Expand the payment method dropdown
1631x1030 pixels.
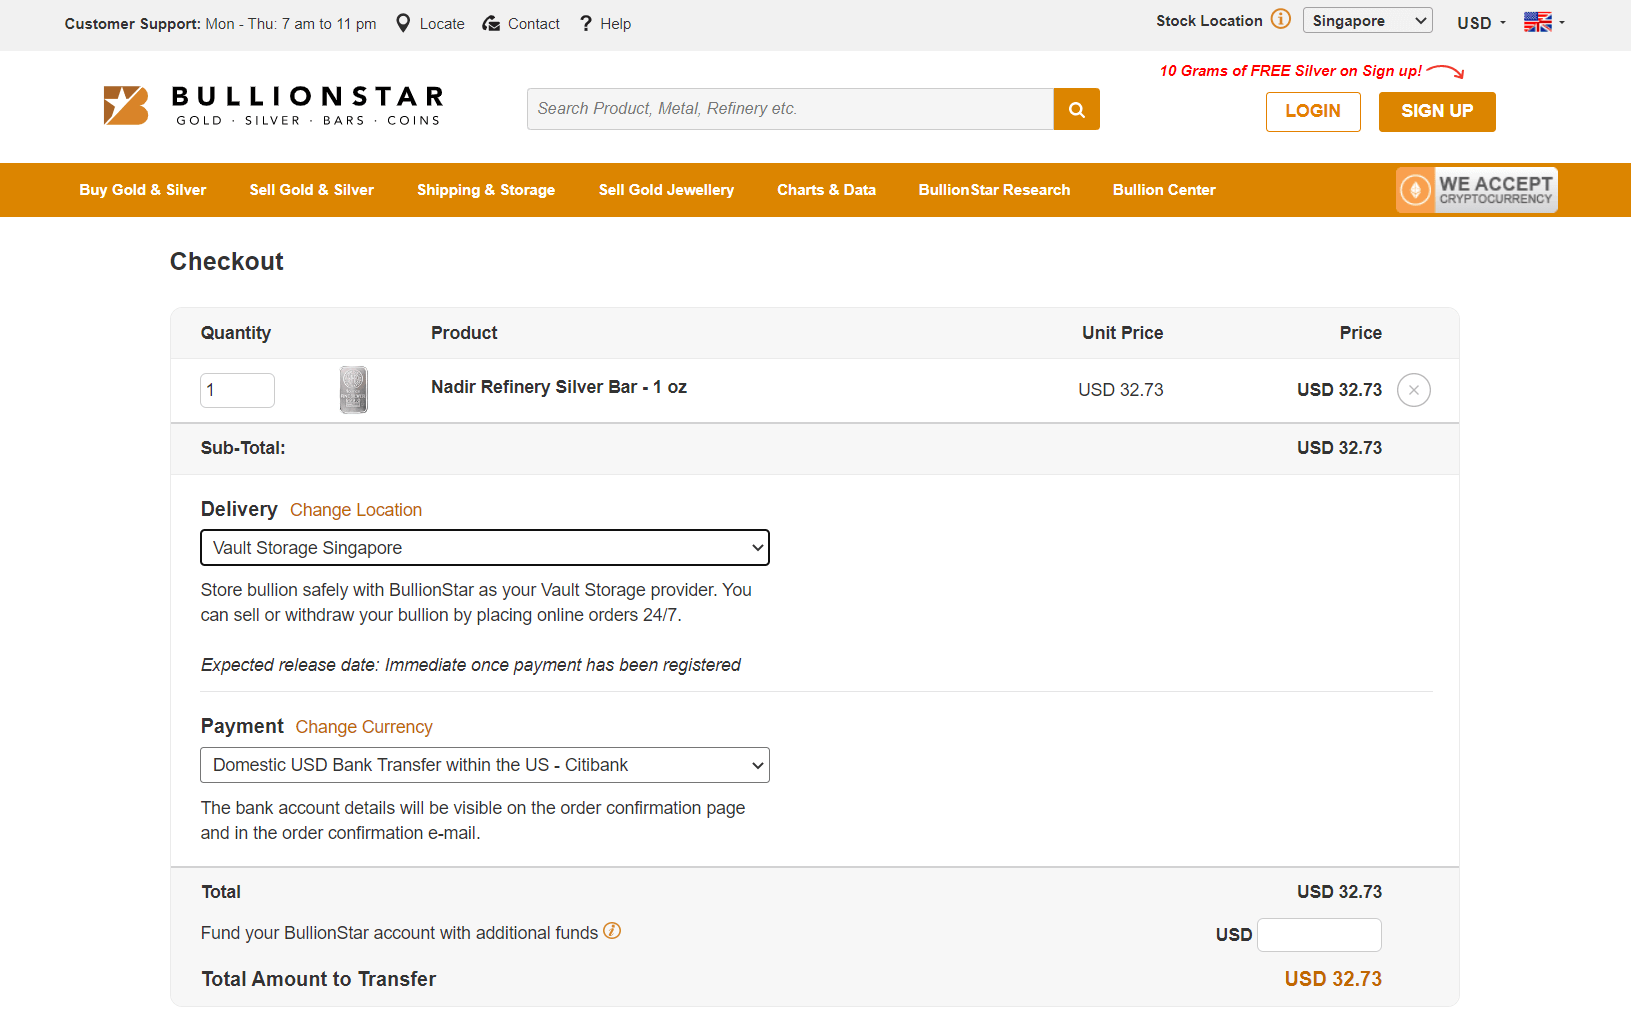point(485,765)
